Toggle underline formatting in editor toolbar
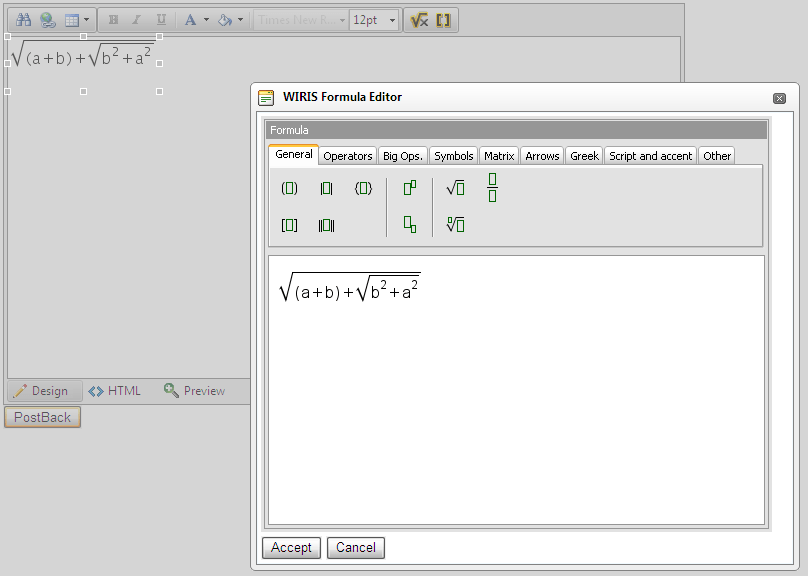Viewport: 808px width, 576px height. tap(161, 20)
